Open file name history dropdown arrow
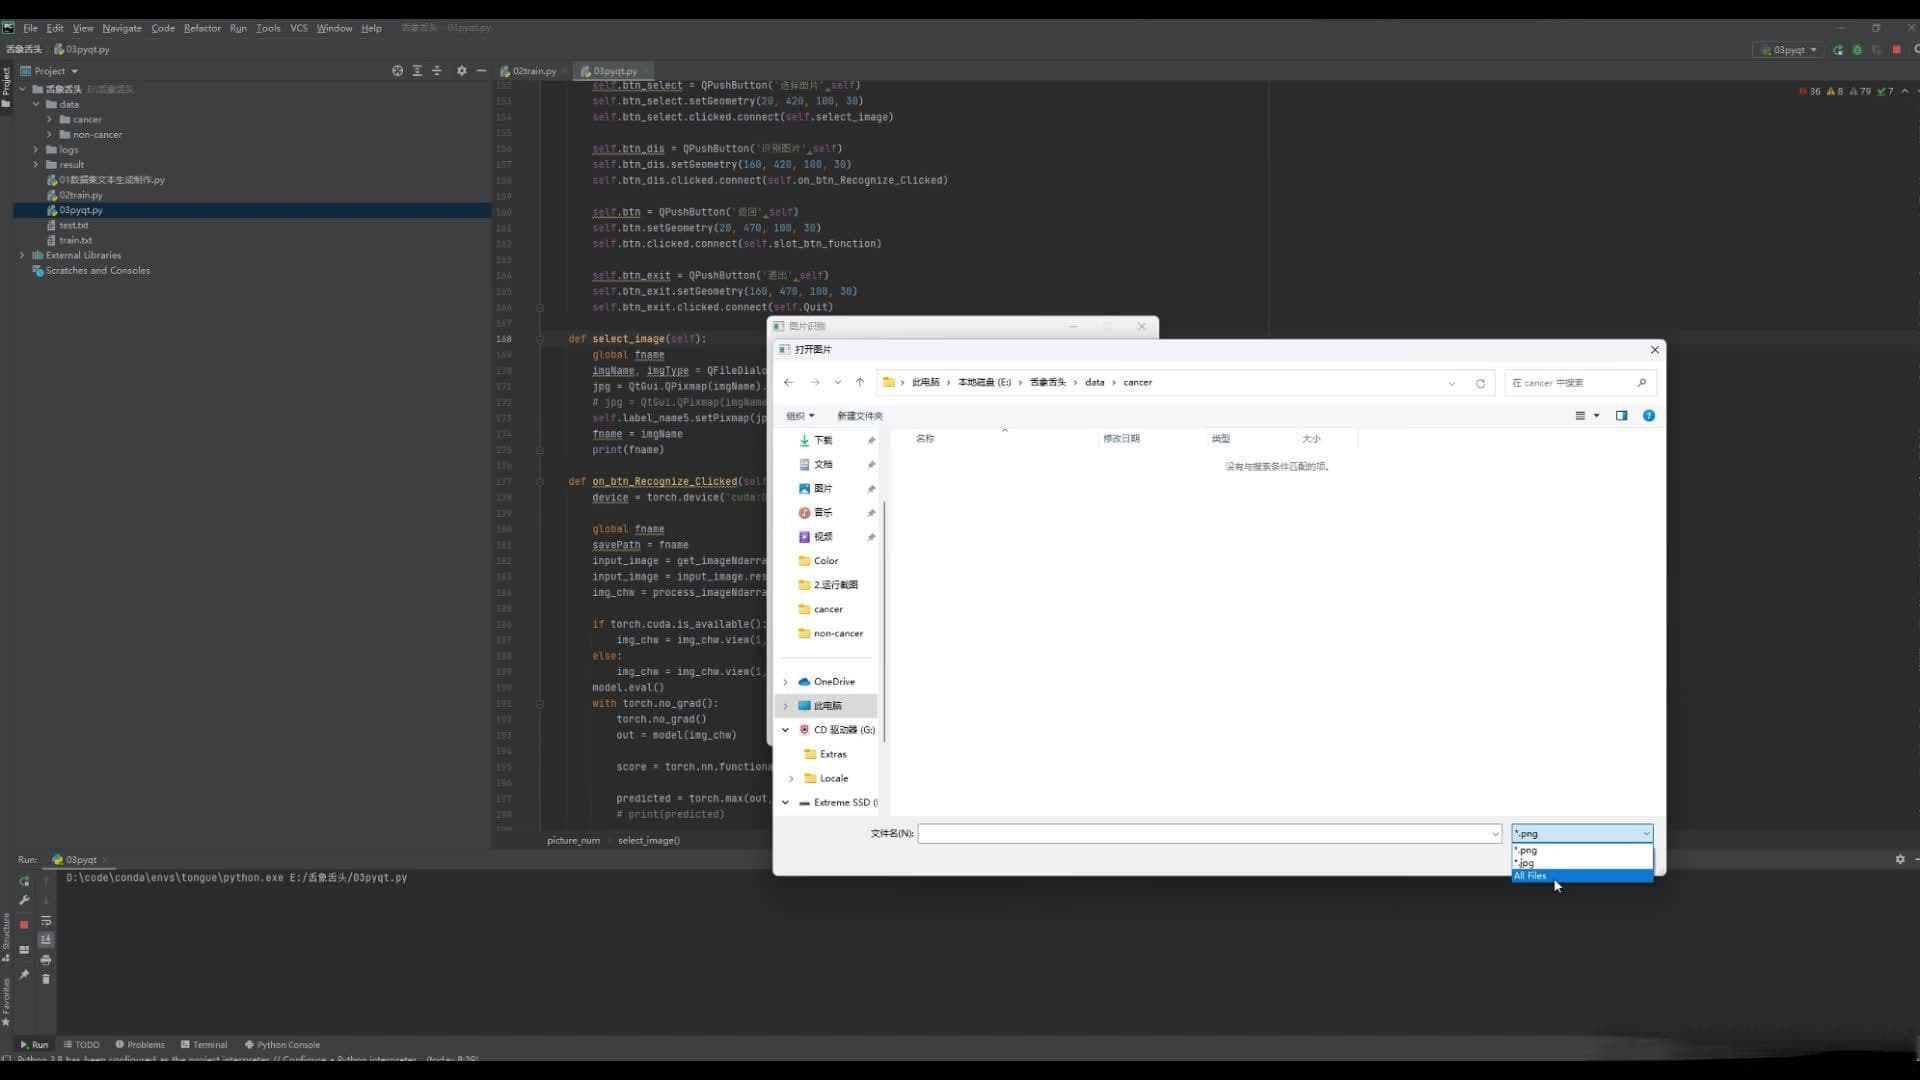 [x=1495, y=833]
